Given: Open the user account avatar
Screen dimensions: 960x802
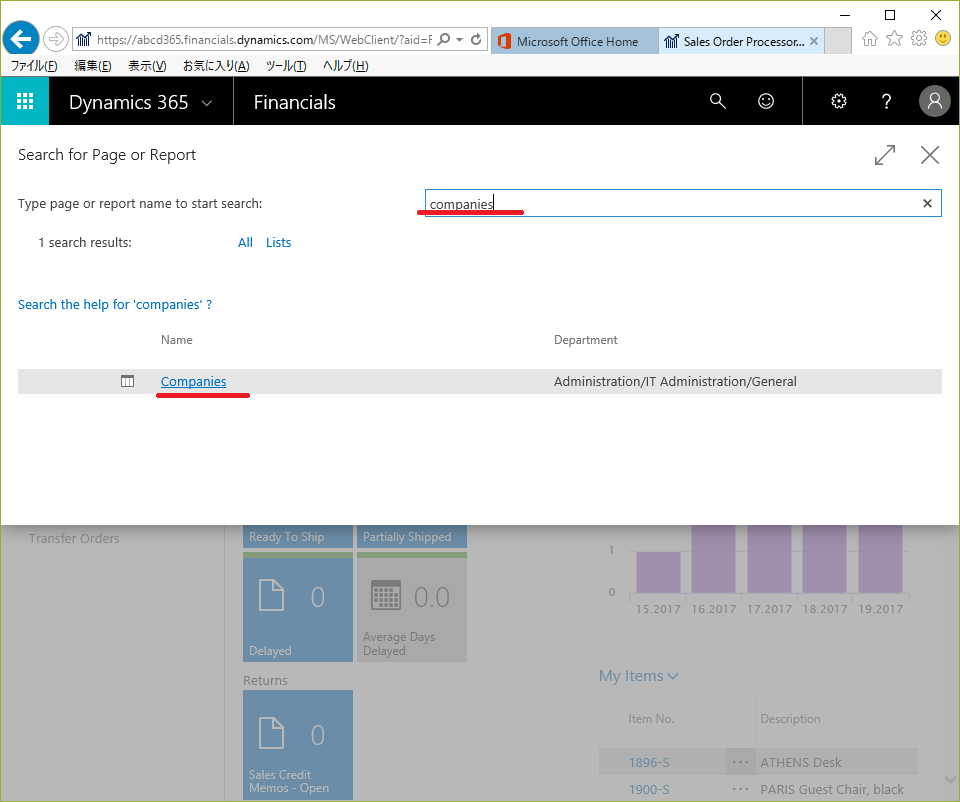Looking at the screenshot, I should point(934,100).
